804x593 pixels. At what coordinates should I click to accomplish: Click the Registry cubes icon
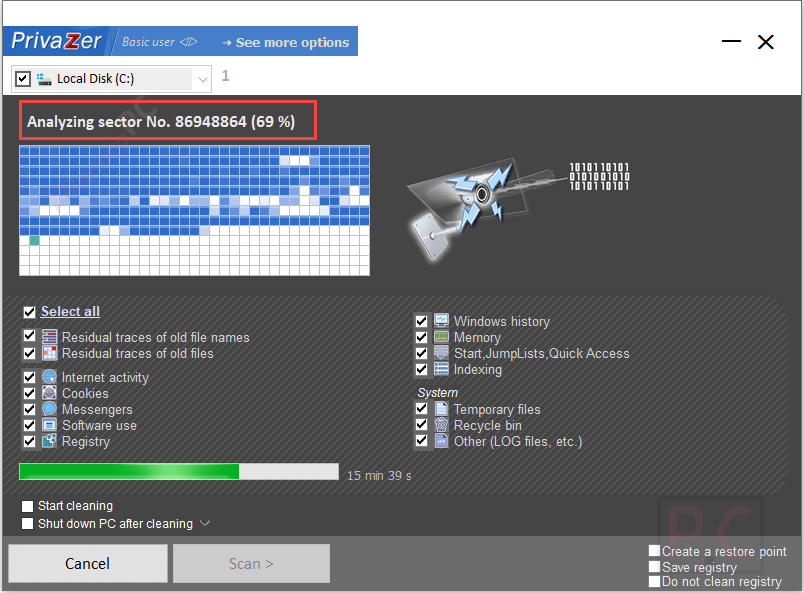[x=49, y=441]
